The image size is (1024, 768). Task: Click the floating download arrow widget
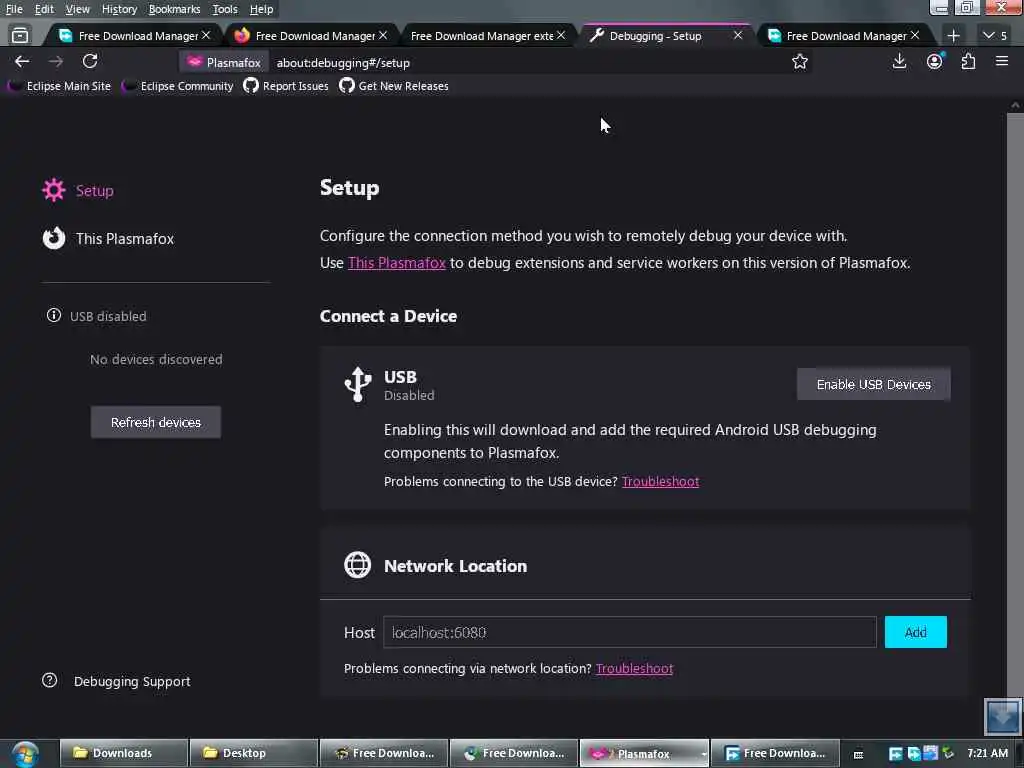click(1002, 716)
